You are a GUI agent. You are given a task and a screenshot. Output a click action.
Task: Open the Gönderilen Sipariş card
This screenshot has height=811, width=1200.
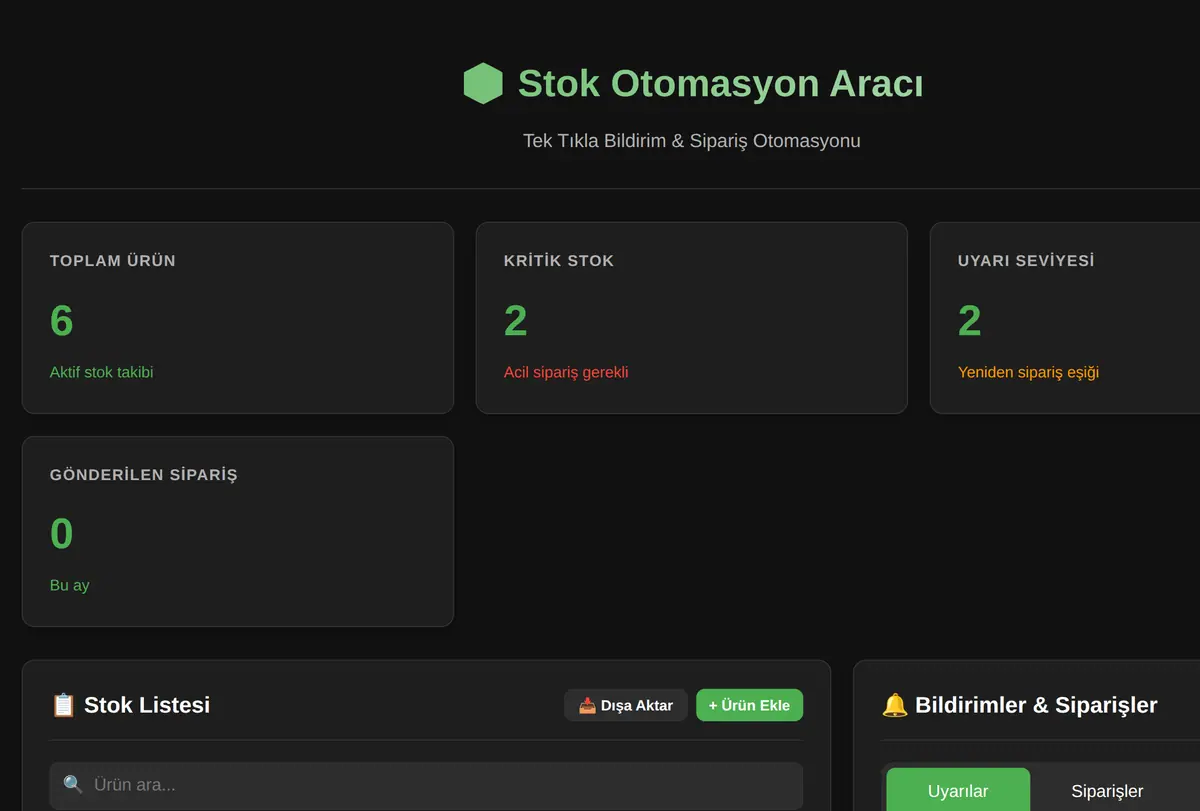click(x=238, y=531)
